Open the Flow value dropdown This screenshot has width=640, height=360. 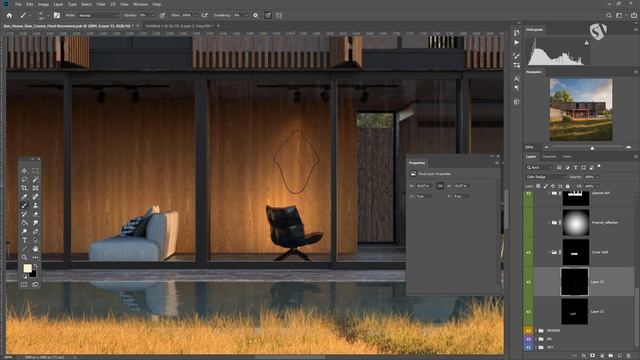click(195, 15)
